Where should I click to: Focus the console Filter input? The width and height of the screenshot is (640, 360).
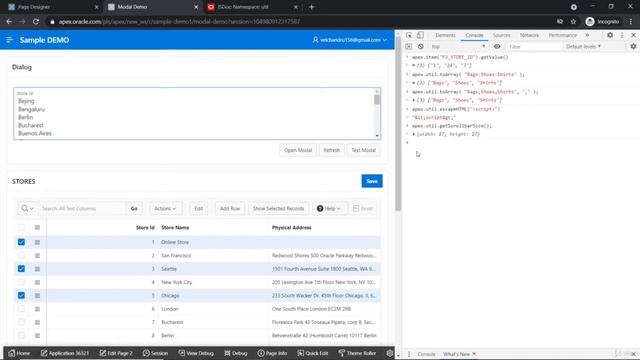click(x=534, y=47)
